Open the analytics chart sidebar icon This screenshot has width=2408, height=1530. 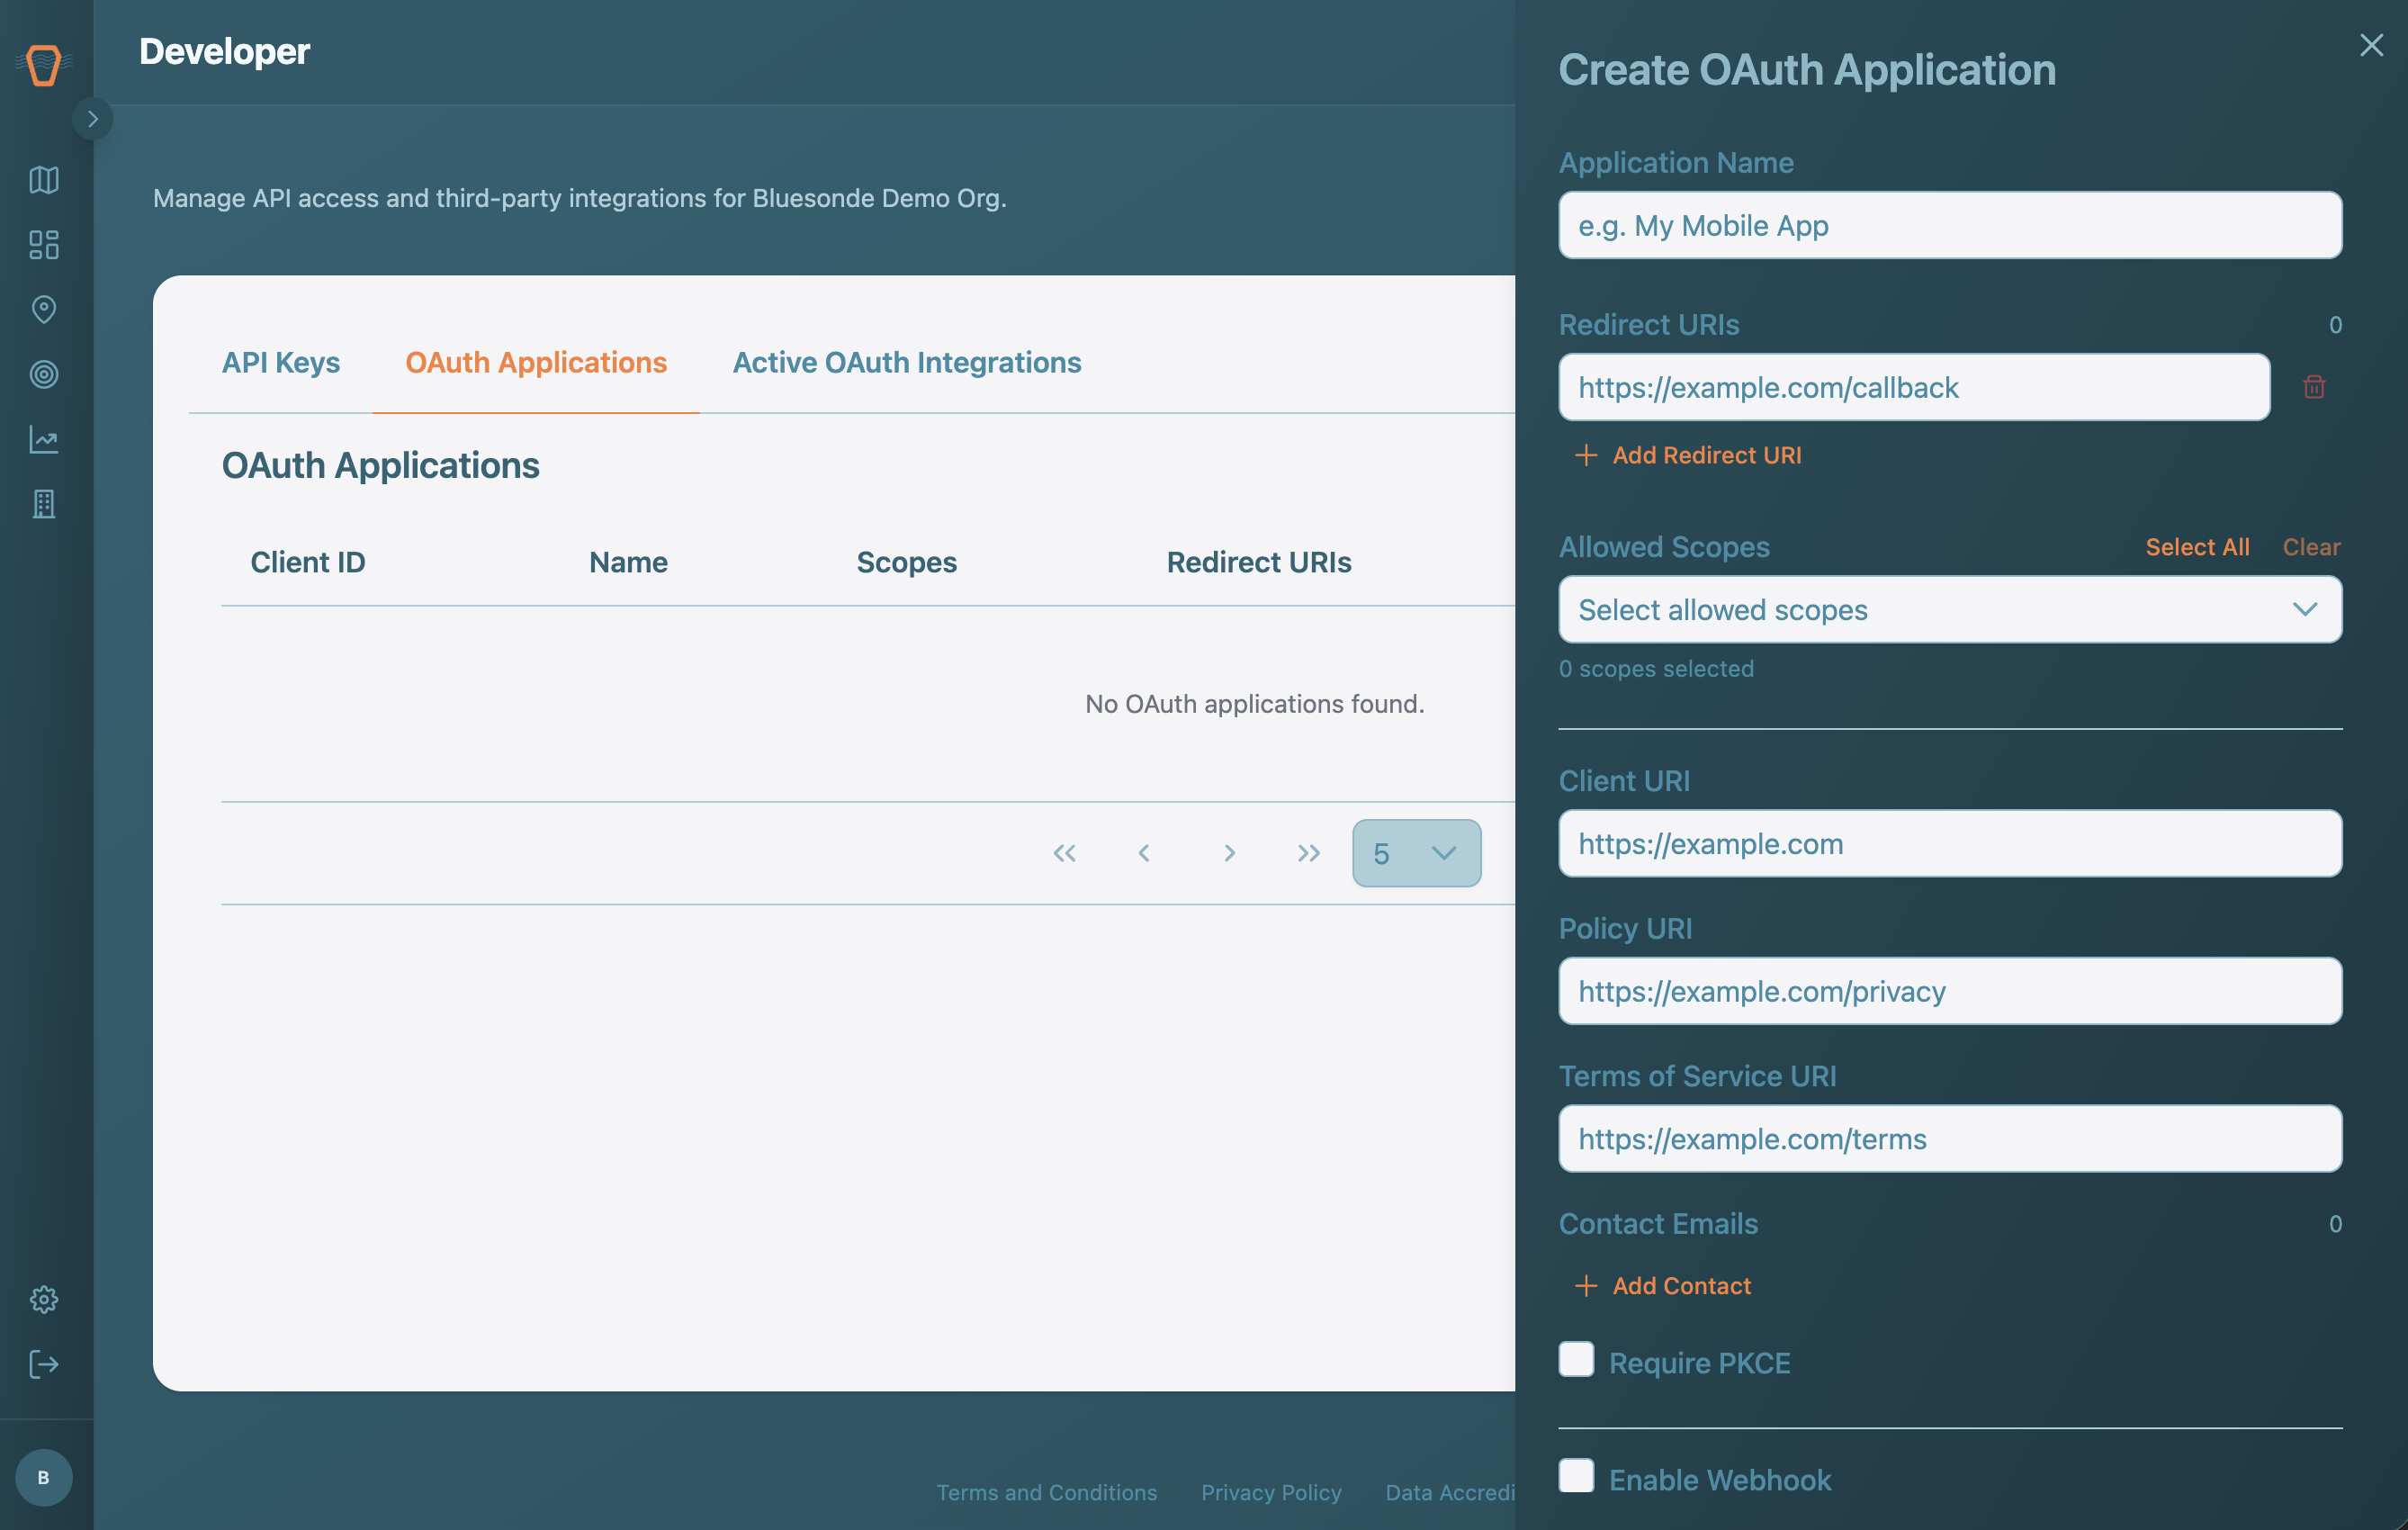click(x=44, y=440)
